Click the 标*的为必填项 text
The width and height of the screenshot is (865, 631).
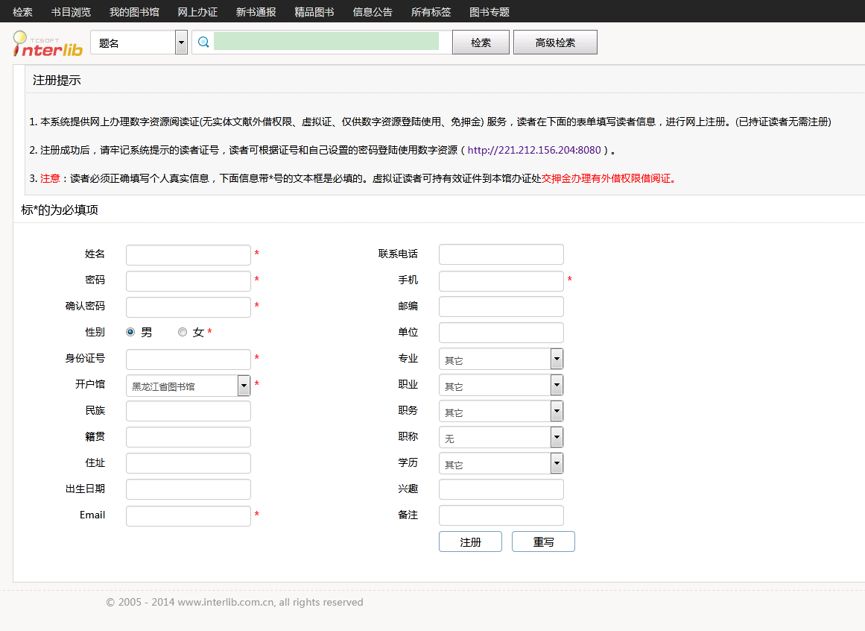pos(59,210)
